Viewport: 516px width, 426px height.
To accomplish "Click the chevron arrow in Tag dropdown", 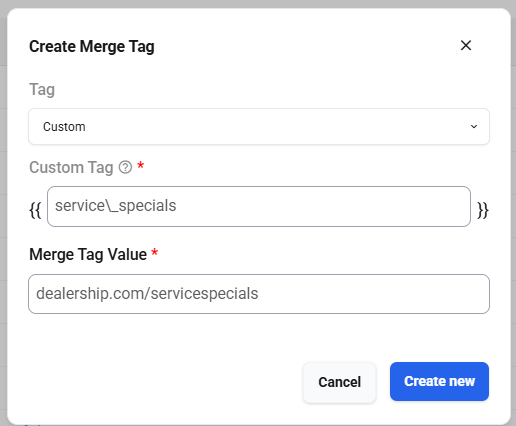I will click(474, 127).
